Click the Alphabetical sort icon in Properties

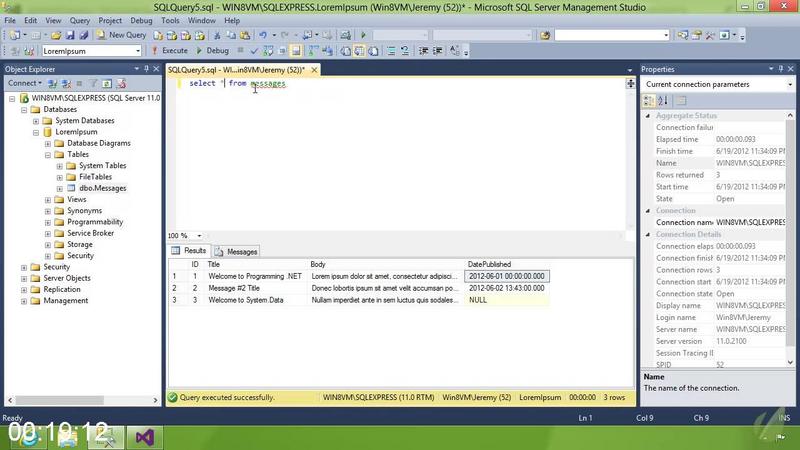pyautogui.click(x=663, y=101)
